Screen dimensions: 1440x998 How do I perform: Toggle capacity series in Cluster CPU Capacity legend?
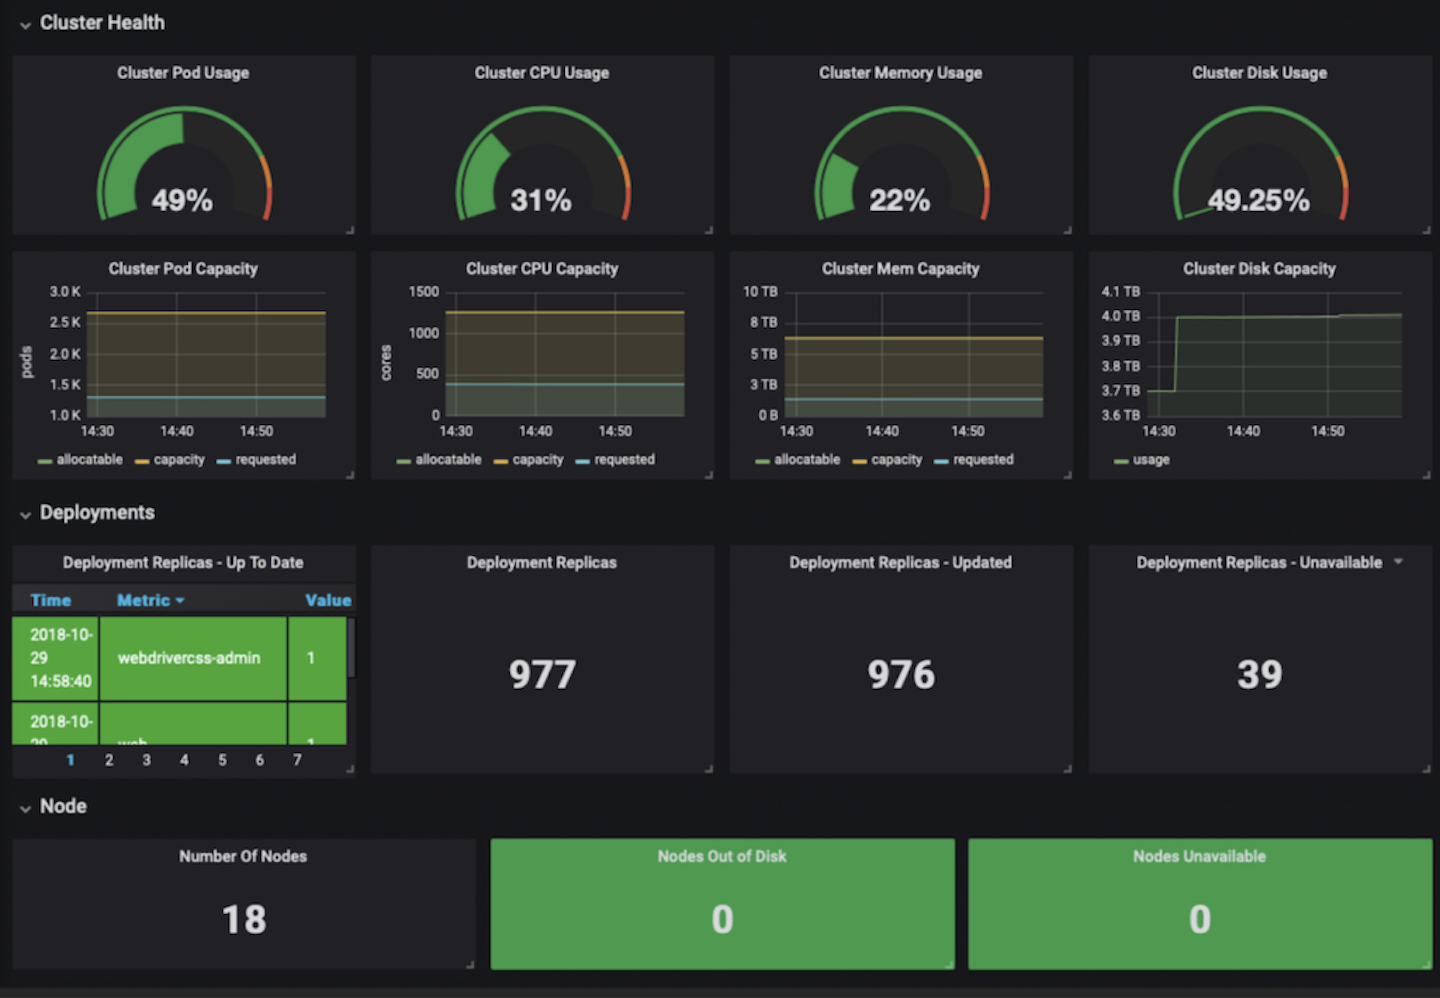538,460
